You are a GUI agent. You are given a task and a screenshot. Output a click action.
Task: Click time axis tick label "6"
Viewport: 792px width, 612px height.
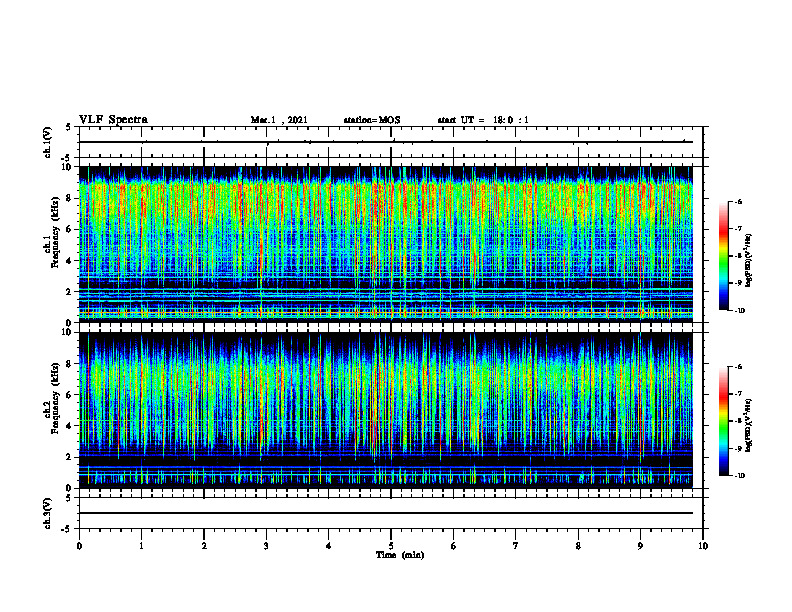click(x=454, y=546)
